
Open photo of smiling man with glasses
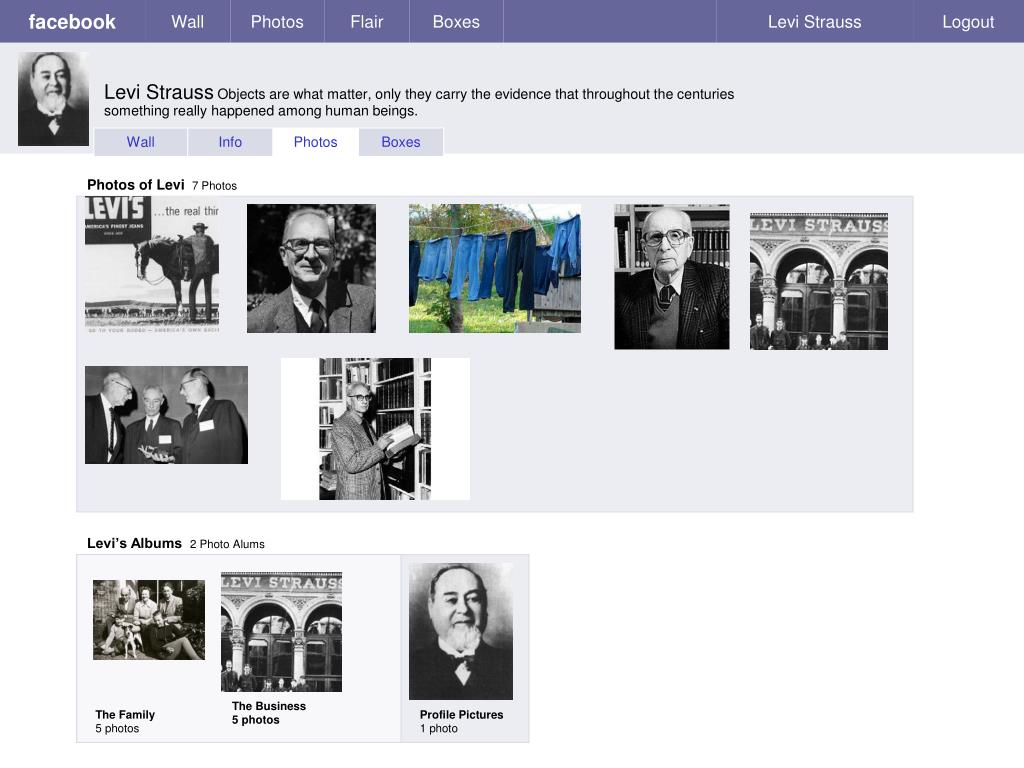[311, 268]
